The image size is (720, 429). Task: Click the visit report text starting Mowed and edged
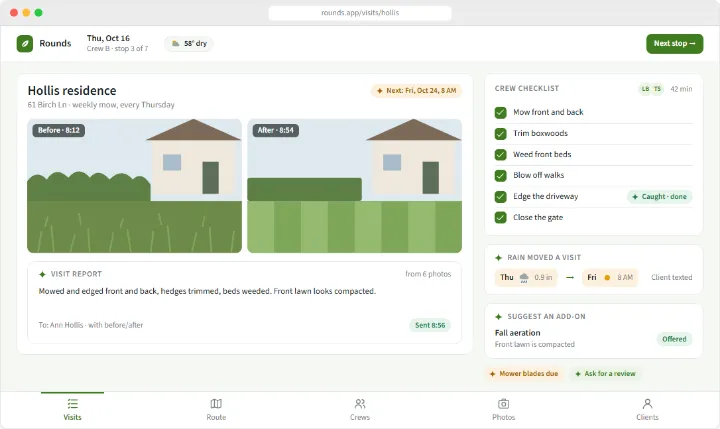click(x=207, y=291)
